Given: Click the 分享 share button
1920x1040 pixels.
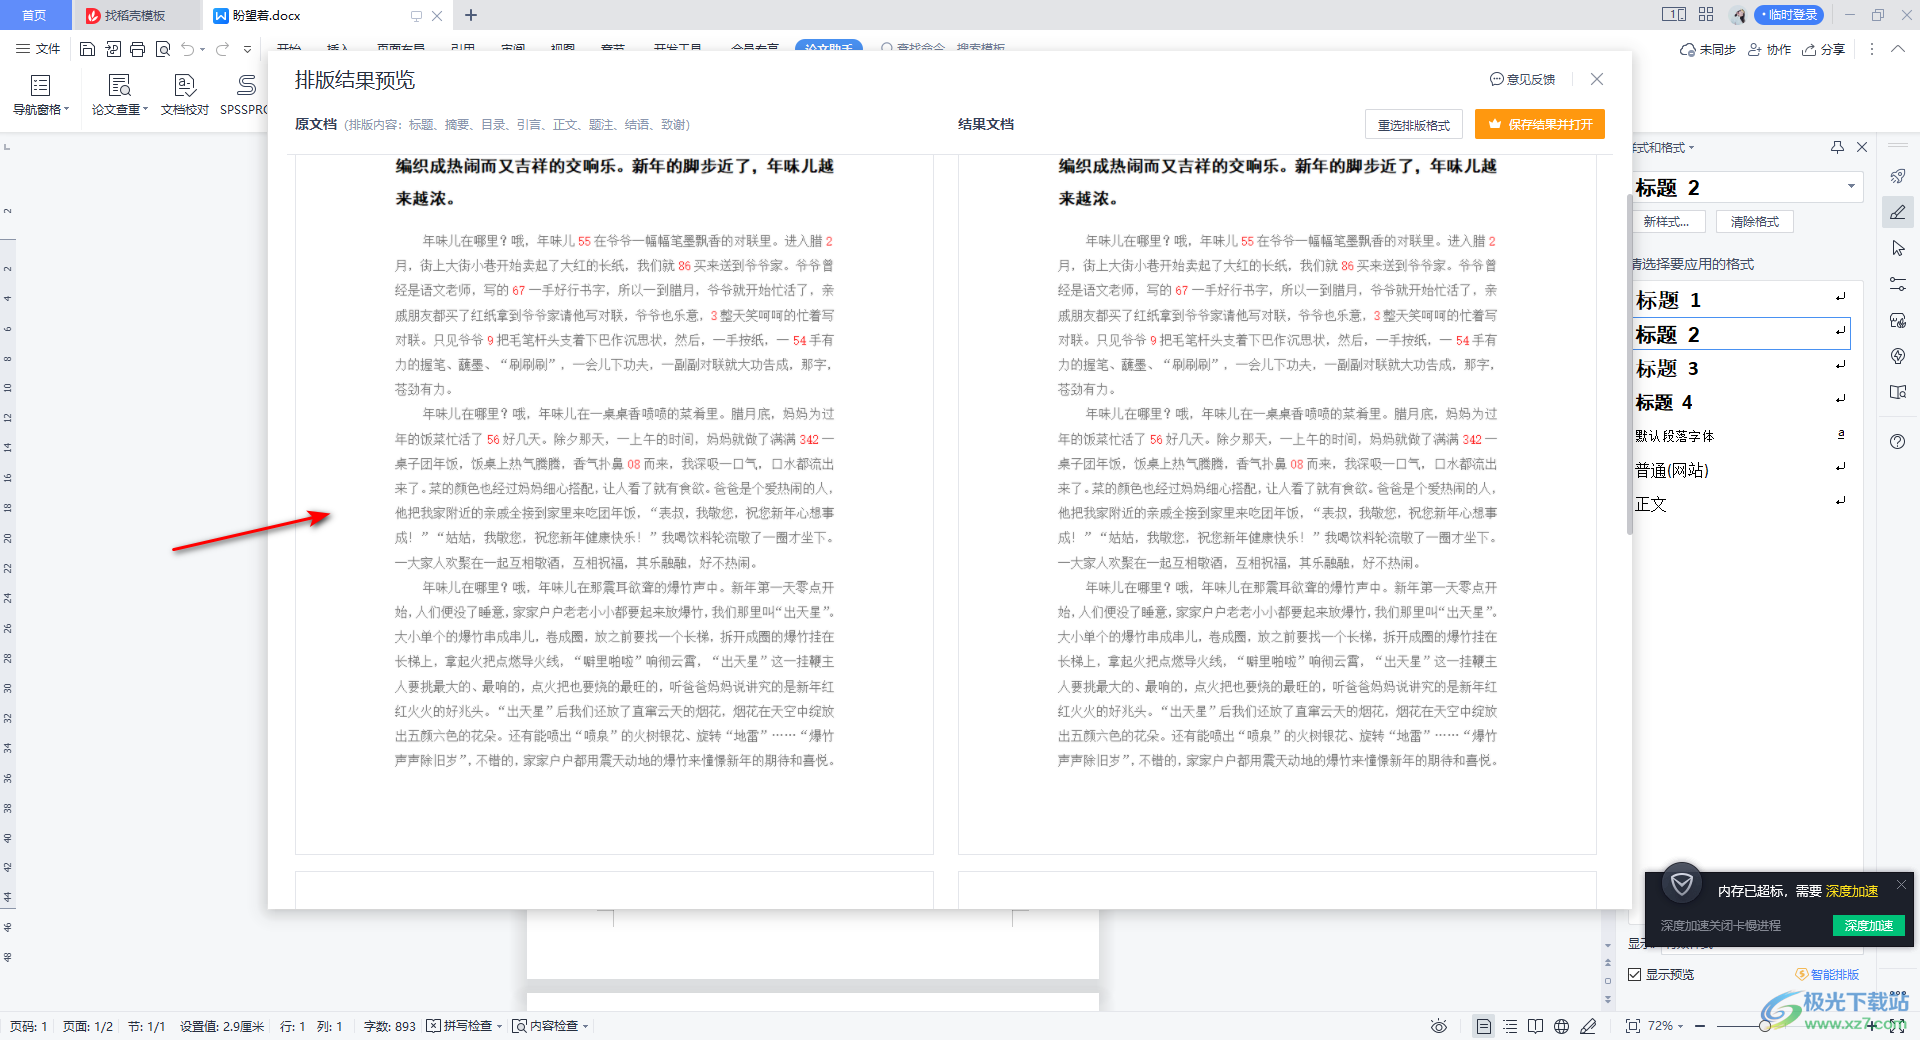Looking at the screenshot, I should click(1823, 49).
